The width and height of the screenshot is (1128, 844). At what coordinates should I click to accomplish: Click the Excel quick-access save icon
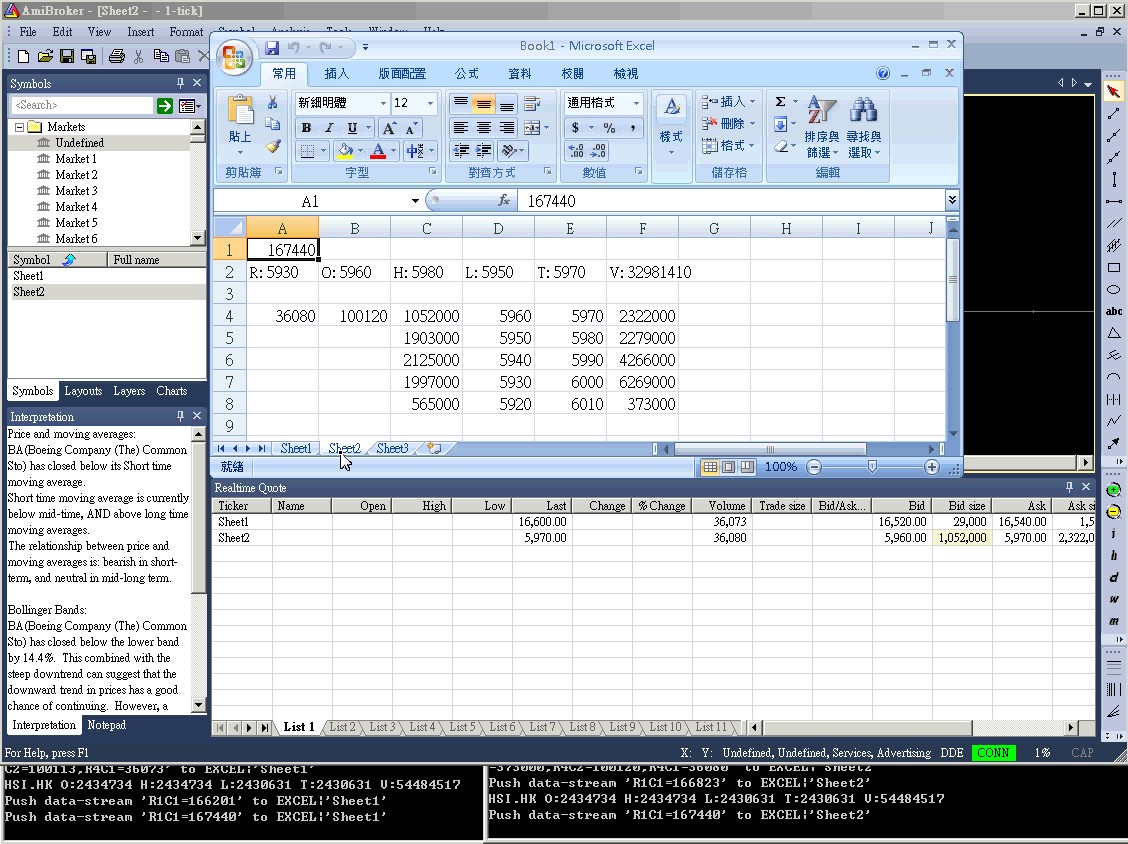(x=272, y=47)
